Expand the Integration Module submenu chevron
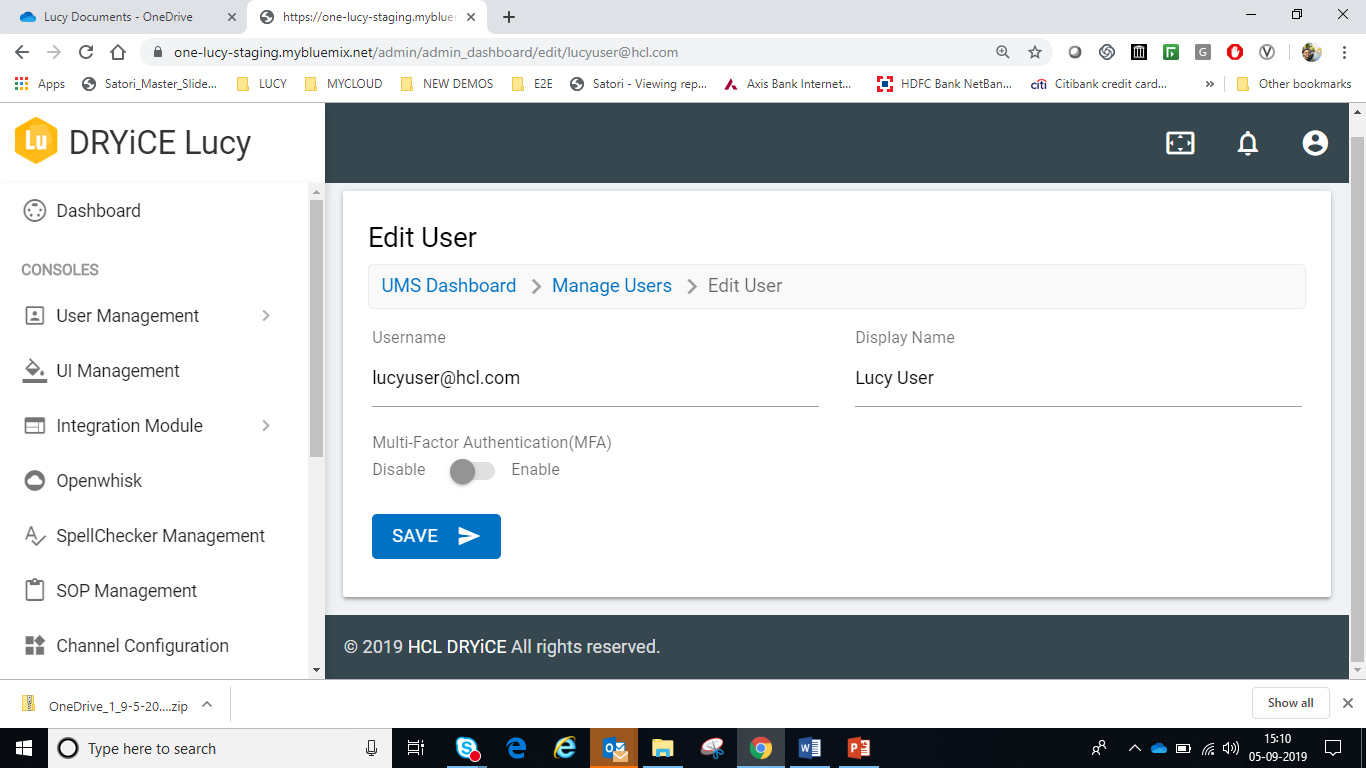The image size is (1366, 768). pos(266,426)
